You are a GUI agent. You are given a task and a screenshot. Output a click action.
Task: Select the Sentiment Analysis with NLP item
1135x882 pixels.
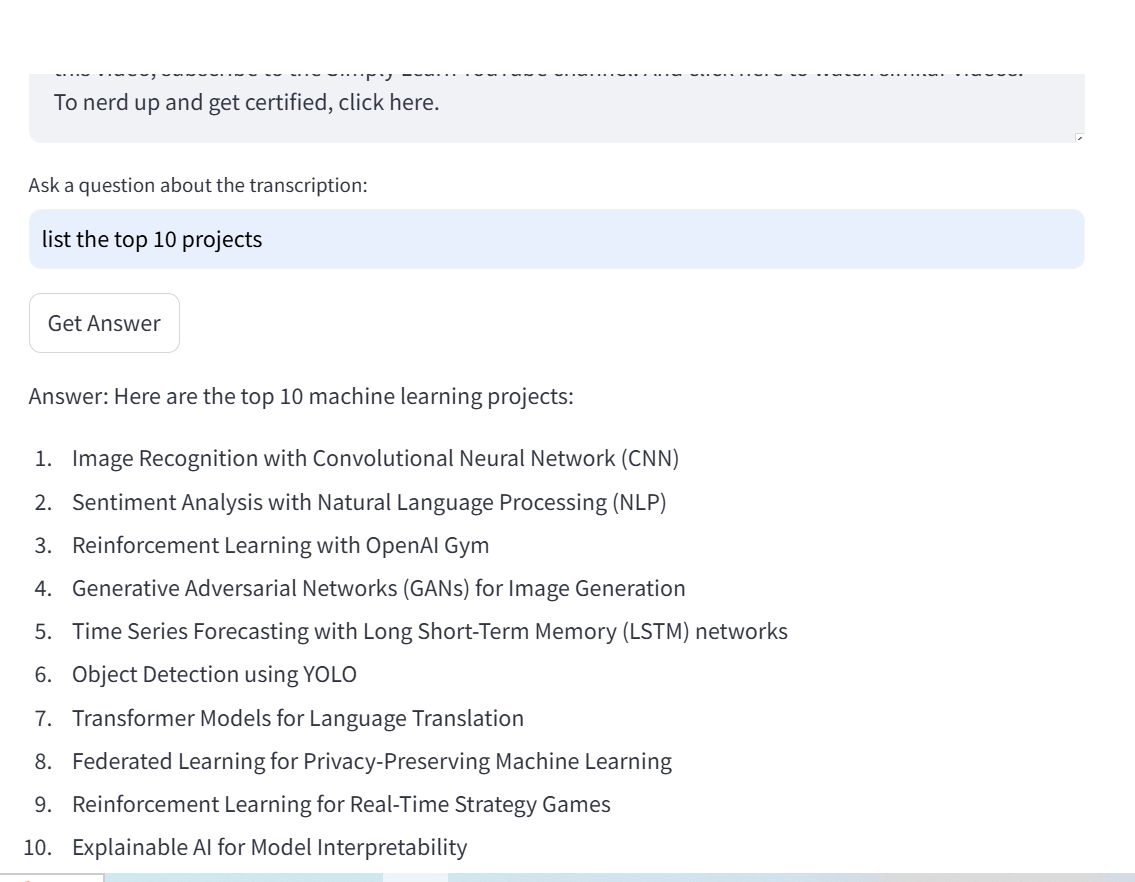click(x=369, y=502)
